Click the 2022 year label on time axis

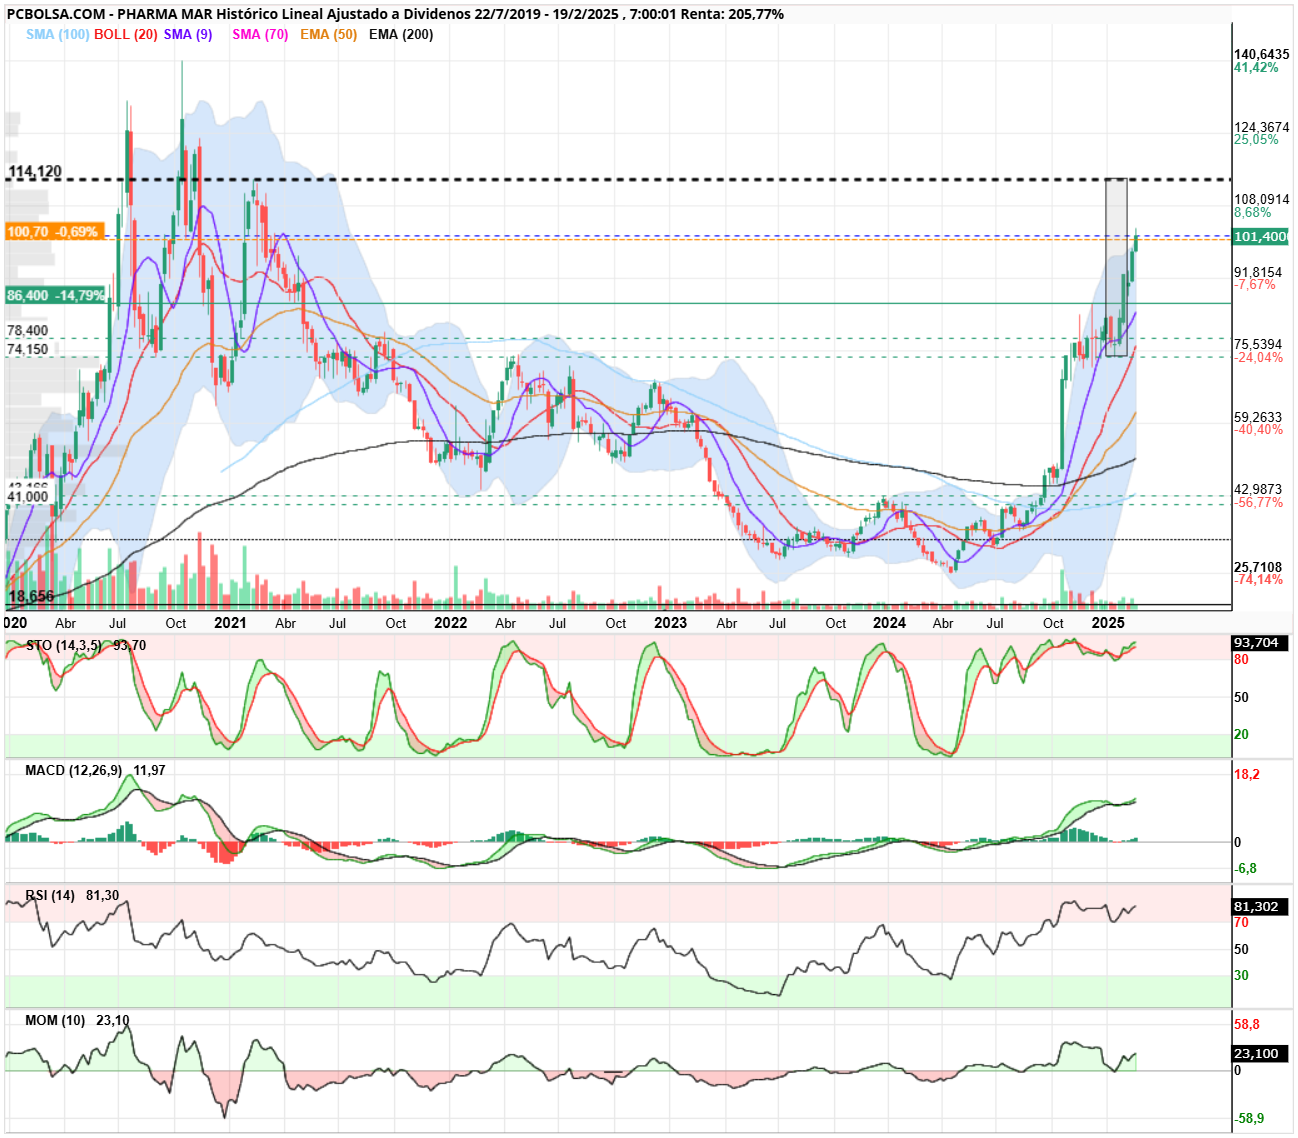[x=451, y=623]
